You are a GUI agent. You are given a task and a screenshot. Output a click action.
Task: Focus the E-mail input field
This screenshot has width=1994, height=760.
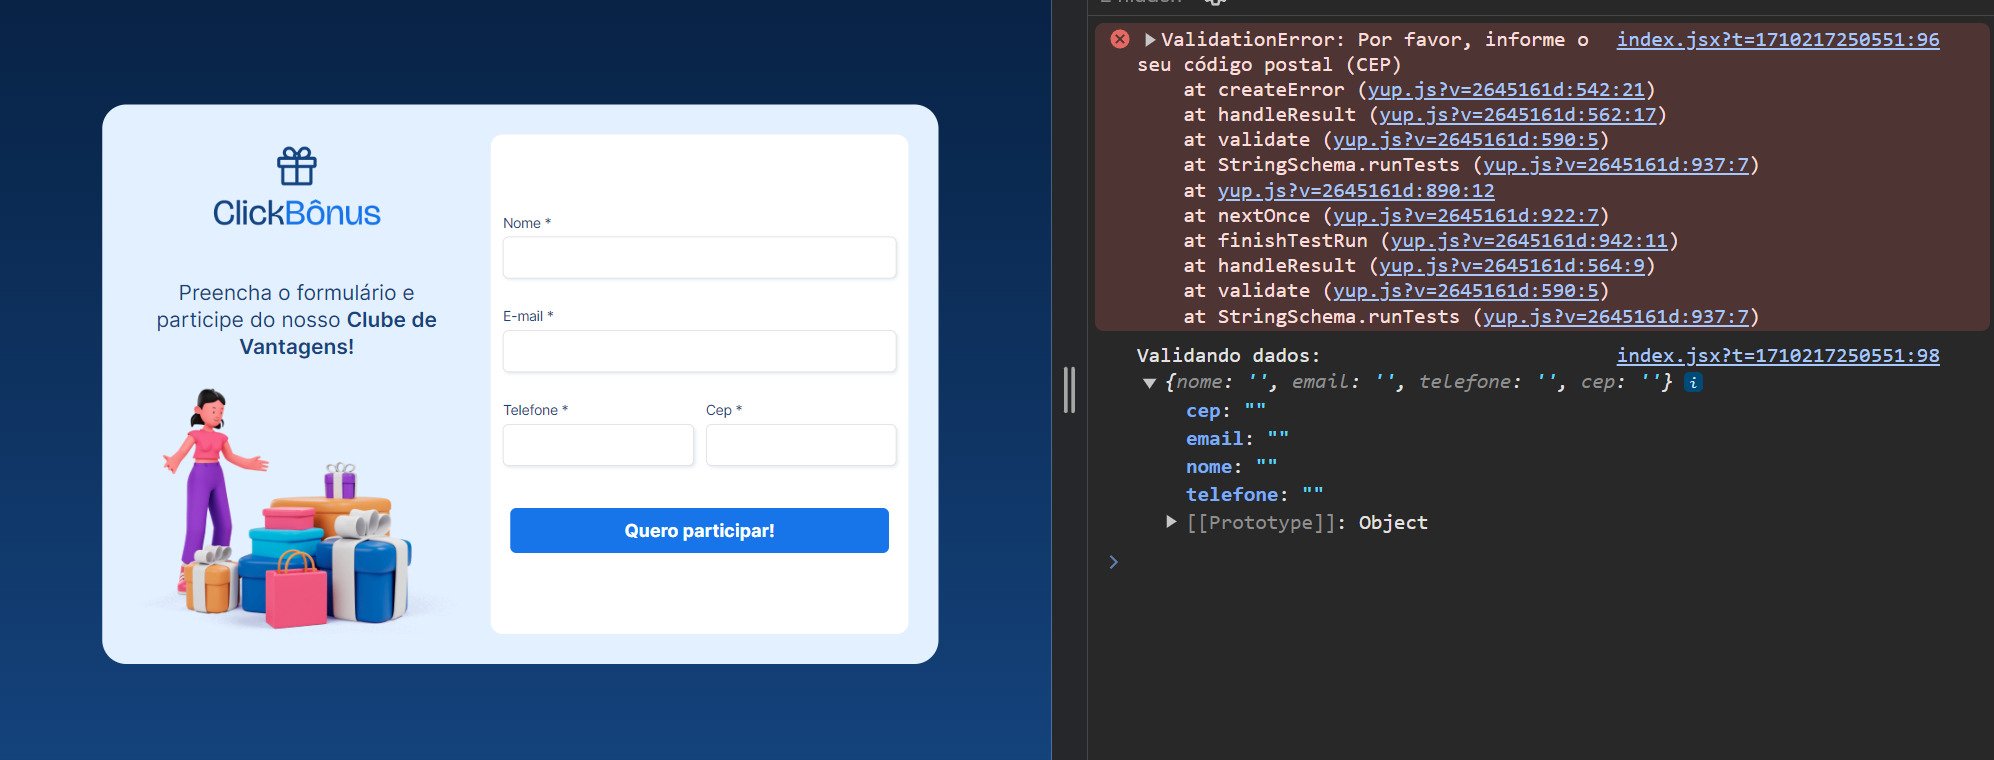coord(699,351)
